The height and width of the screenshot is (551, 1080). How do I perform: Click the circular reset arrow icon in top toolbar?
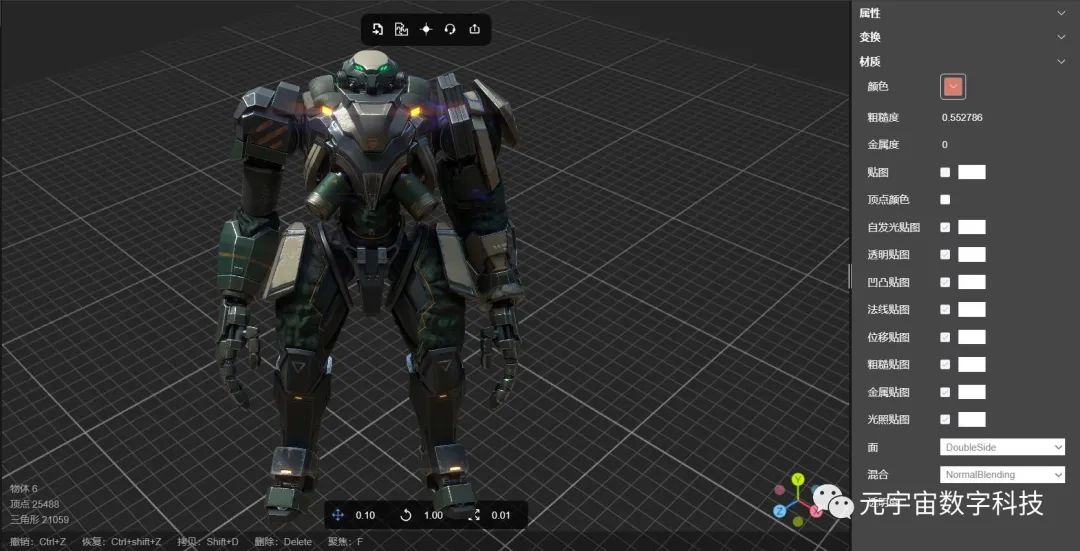tap(450, 29)
